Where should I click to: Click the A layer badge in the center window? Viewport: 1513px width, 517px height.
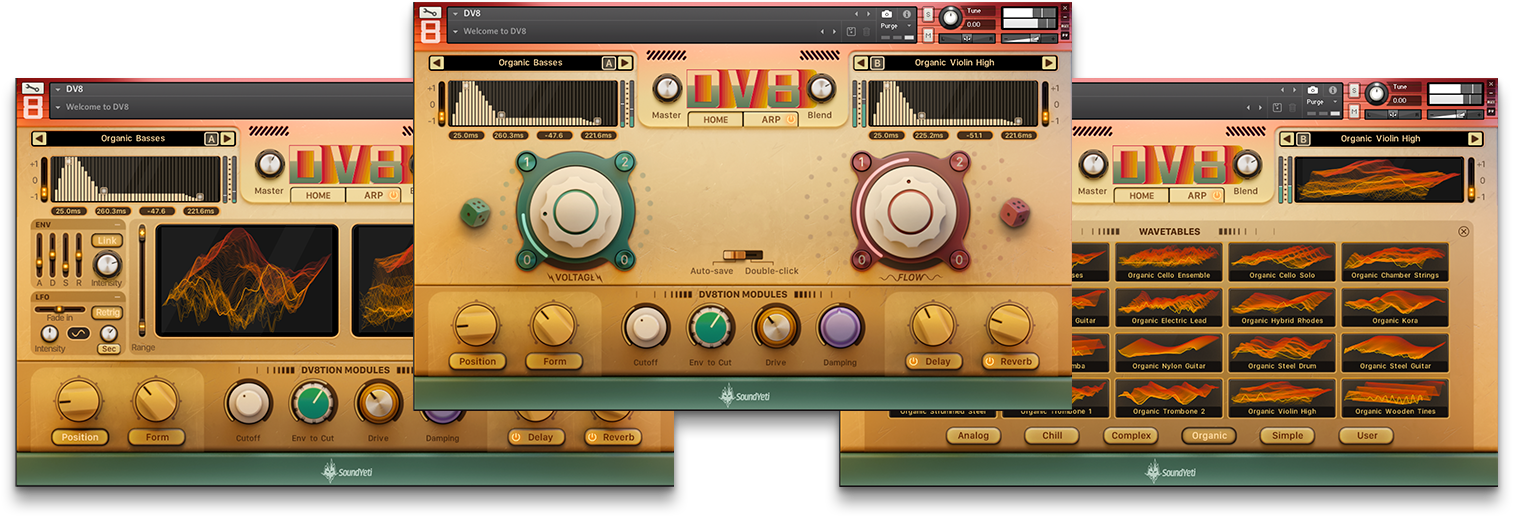(x=609, y=63)
